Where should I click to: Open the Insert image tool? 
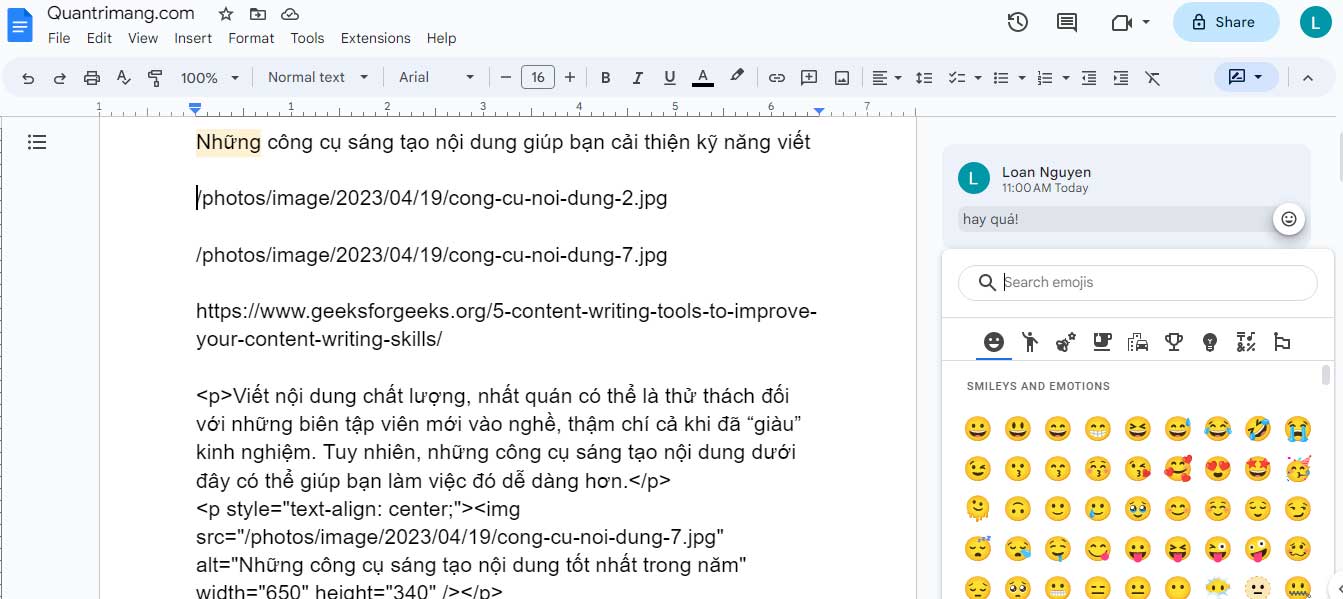point(841,77)
